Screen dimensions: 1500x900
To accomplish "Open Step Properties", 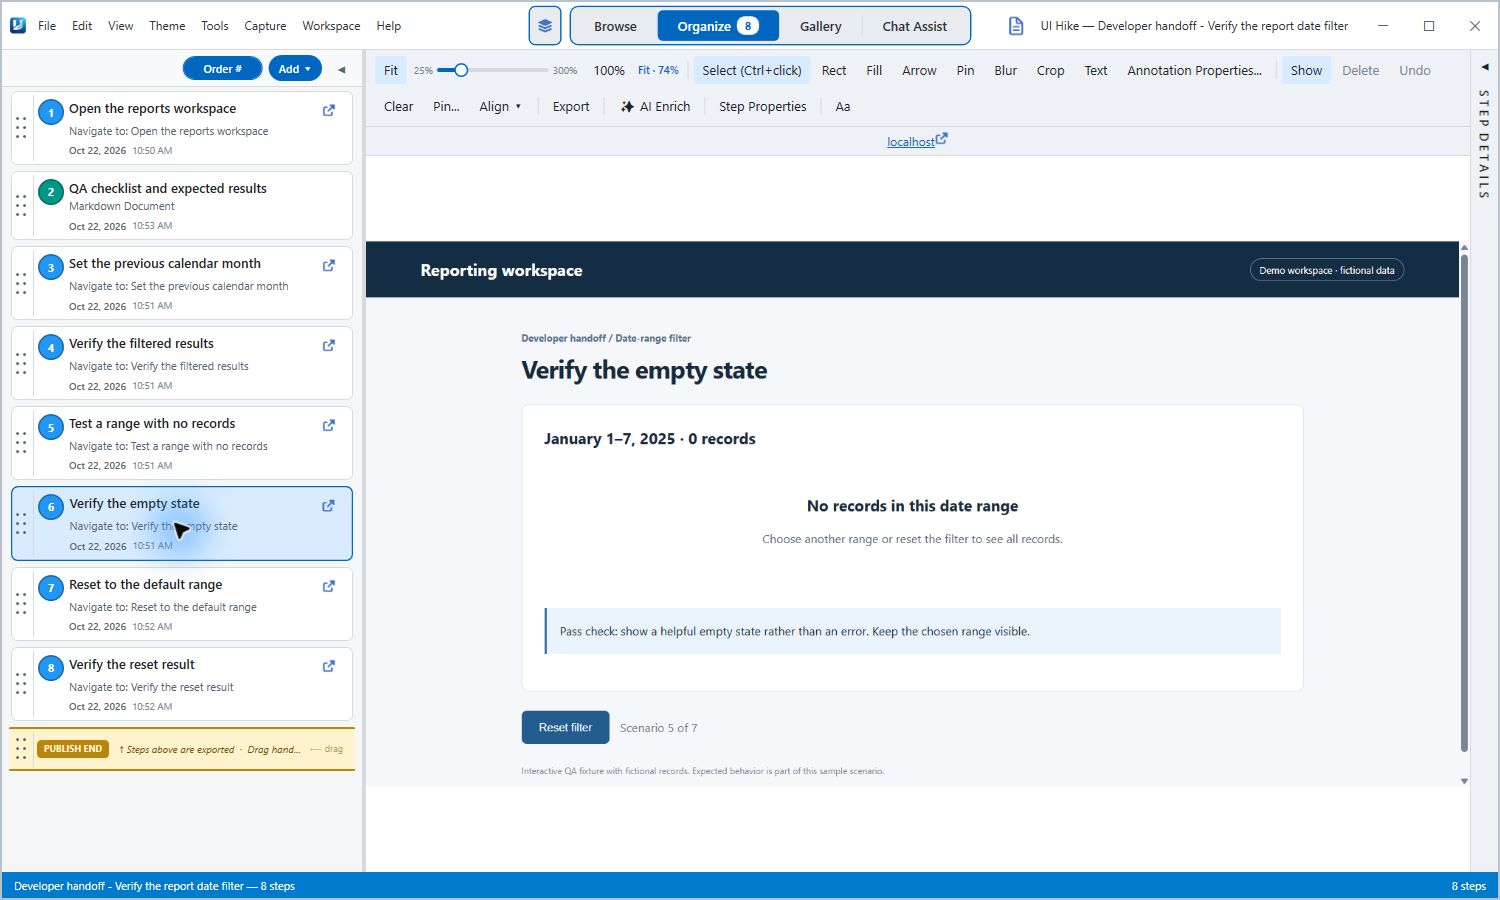I will tap(762, 106).
